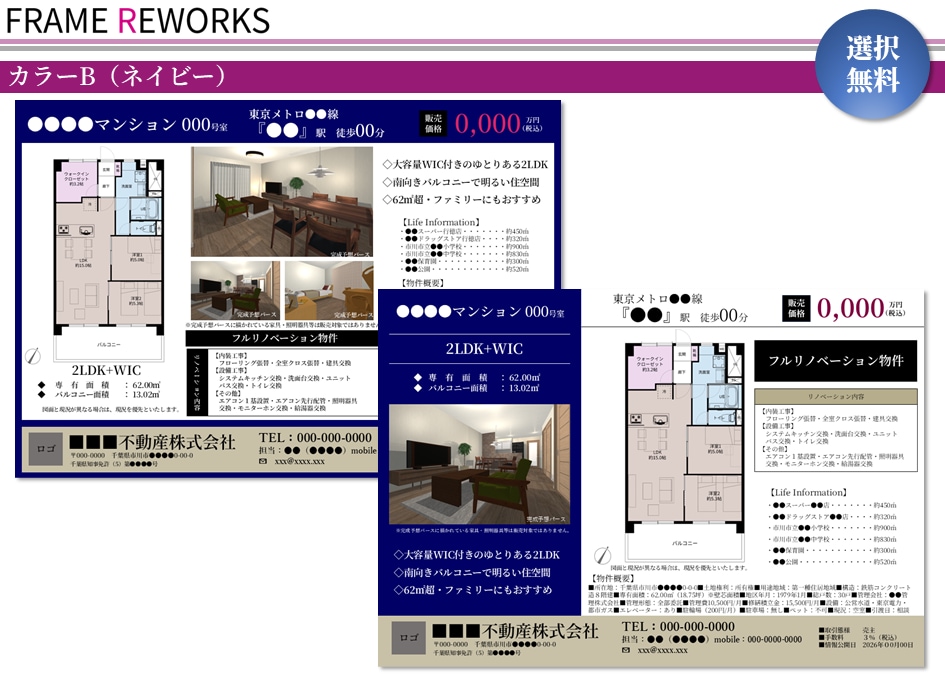
Task: Click the red 0,000 price on the front flyer
Action: [x=850, y=308]
